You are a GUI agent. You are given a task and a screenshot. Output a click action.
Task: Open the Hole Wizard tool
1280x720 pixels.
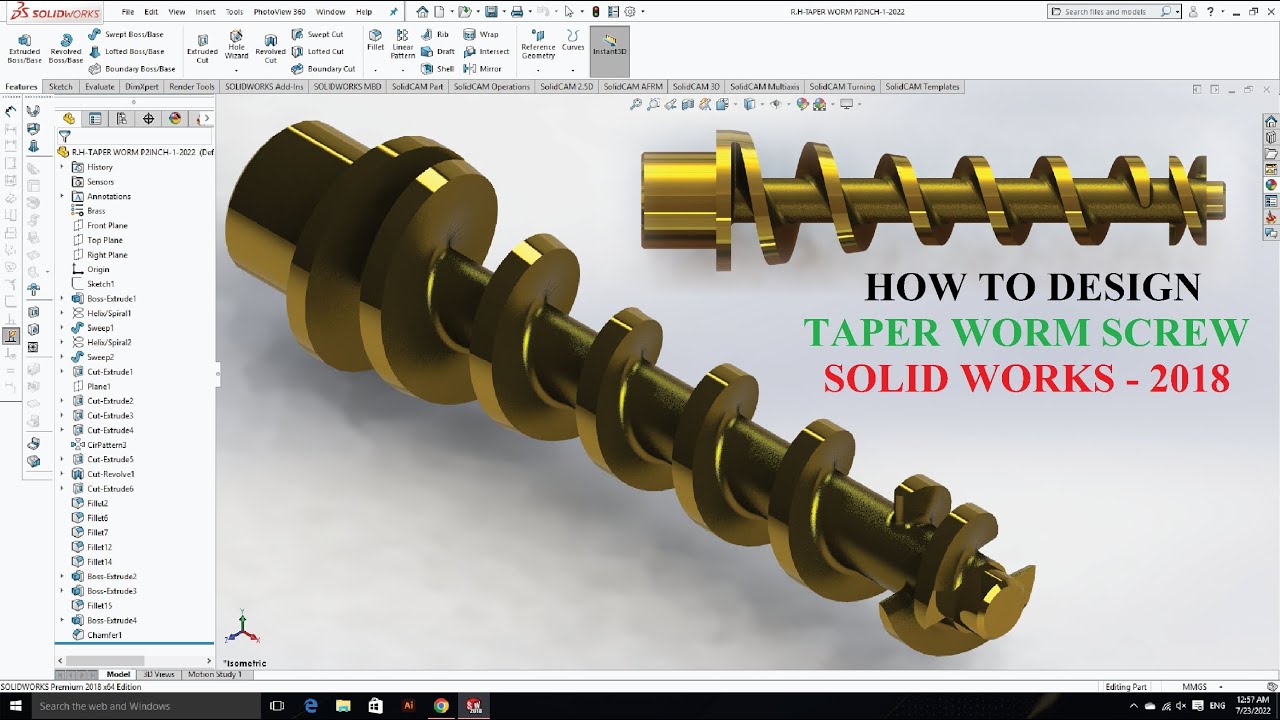click(x=236, y=46)
